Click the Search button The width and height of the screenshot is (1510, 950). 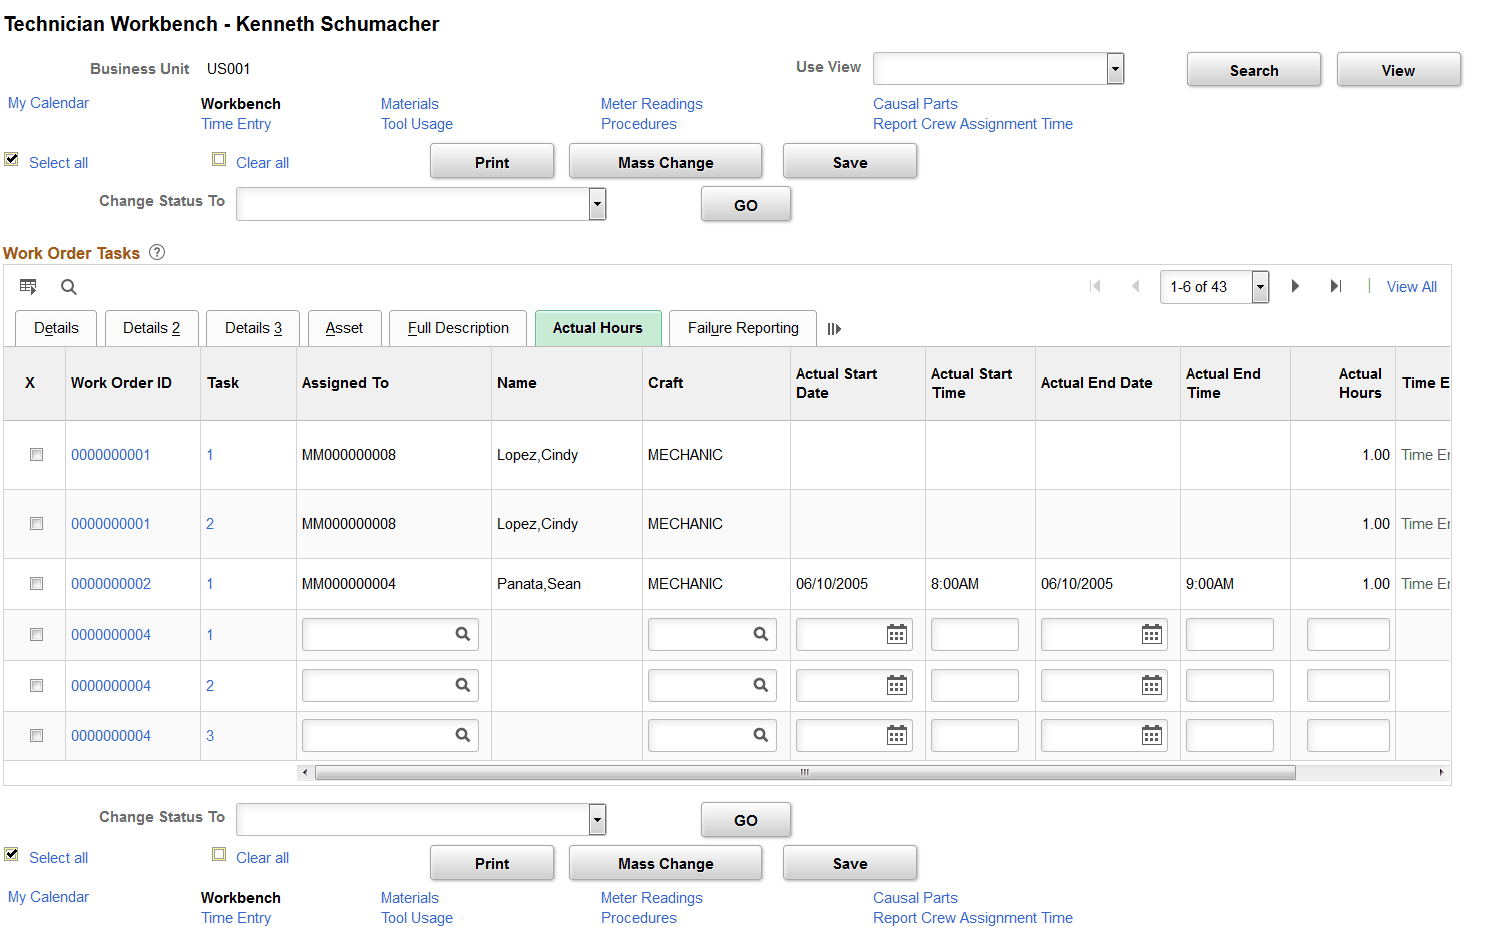pyautogui.click(x=1254, y=69)
